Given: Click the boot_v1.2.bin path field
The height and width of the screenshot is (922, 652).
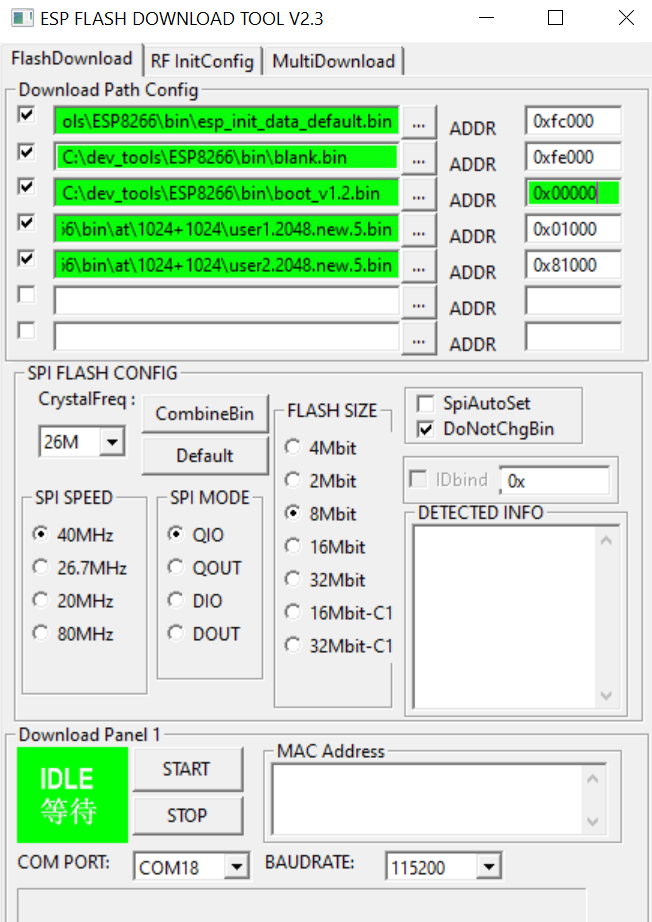Looking at the screenshot, I should coord(226,193).
